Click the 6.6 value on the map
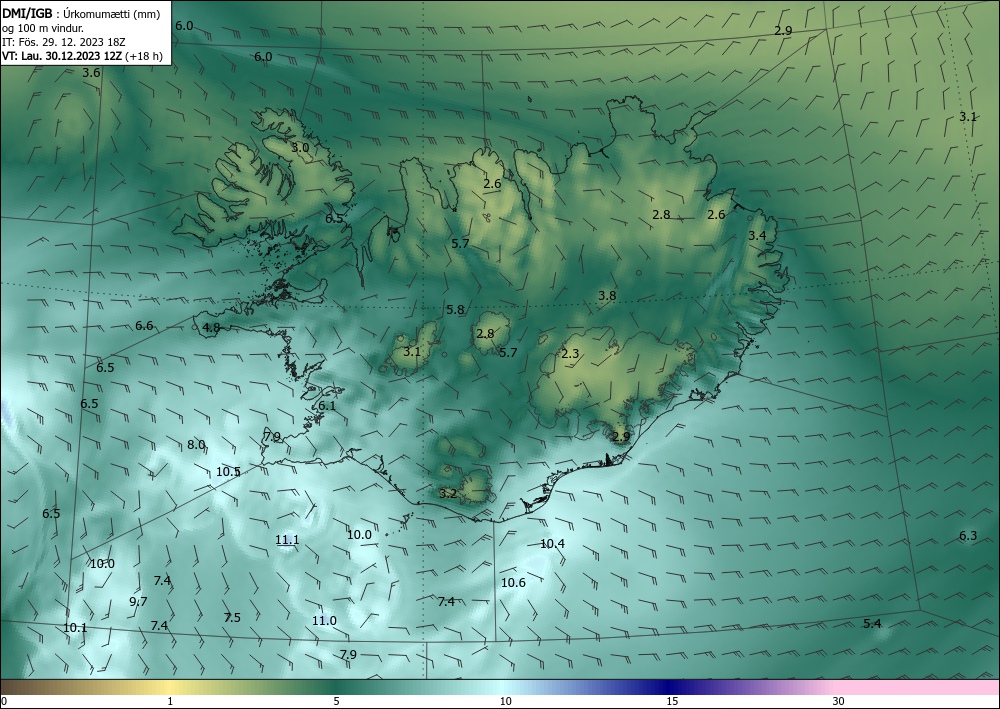The height and width of the screenshot is (709, 1000). [144, 326]
